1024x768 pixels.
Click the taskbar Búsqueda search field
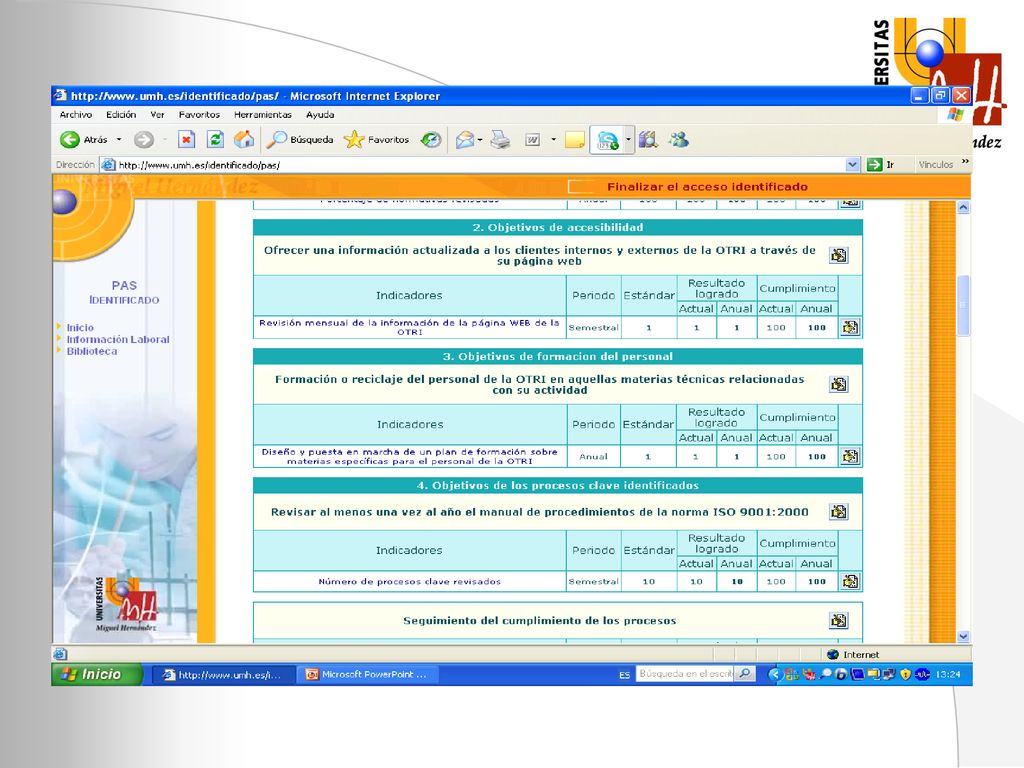[x=686, y=673]
